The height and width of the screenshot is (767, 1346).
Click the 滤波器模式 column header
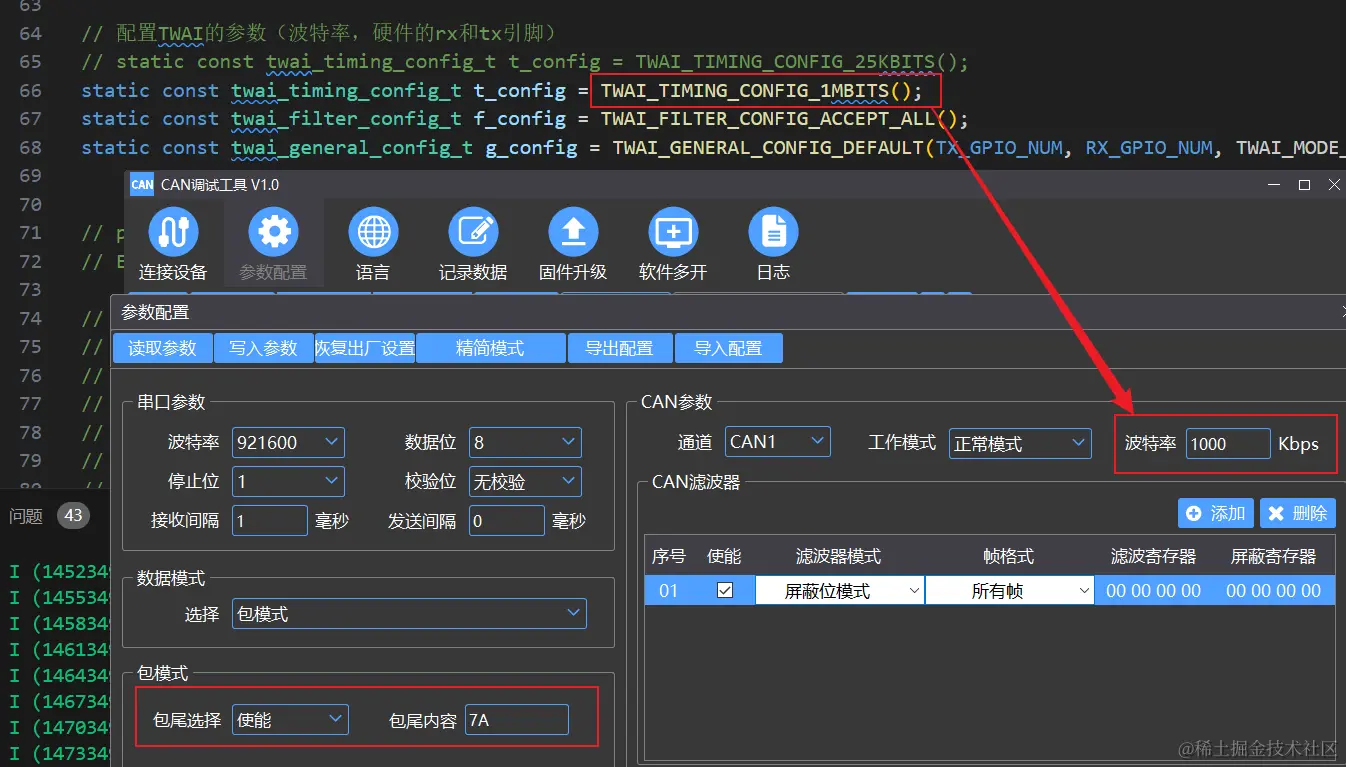(838, 556)
